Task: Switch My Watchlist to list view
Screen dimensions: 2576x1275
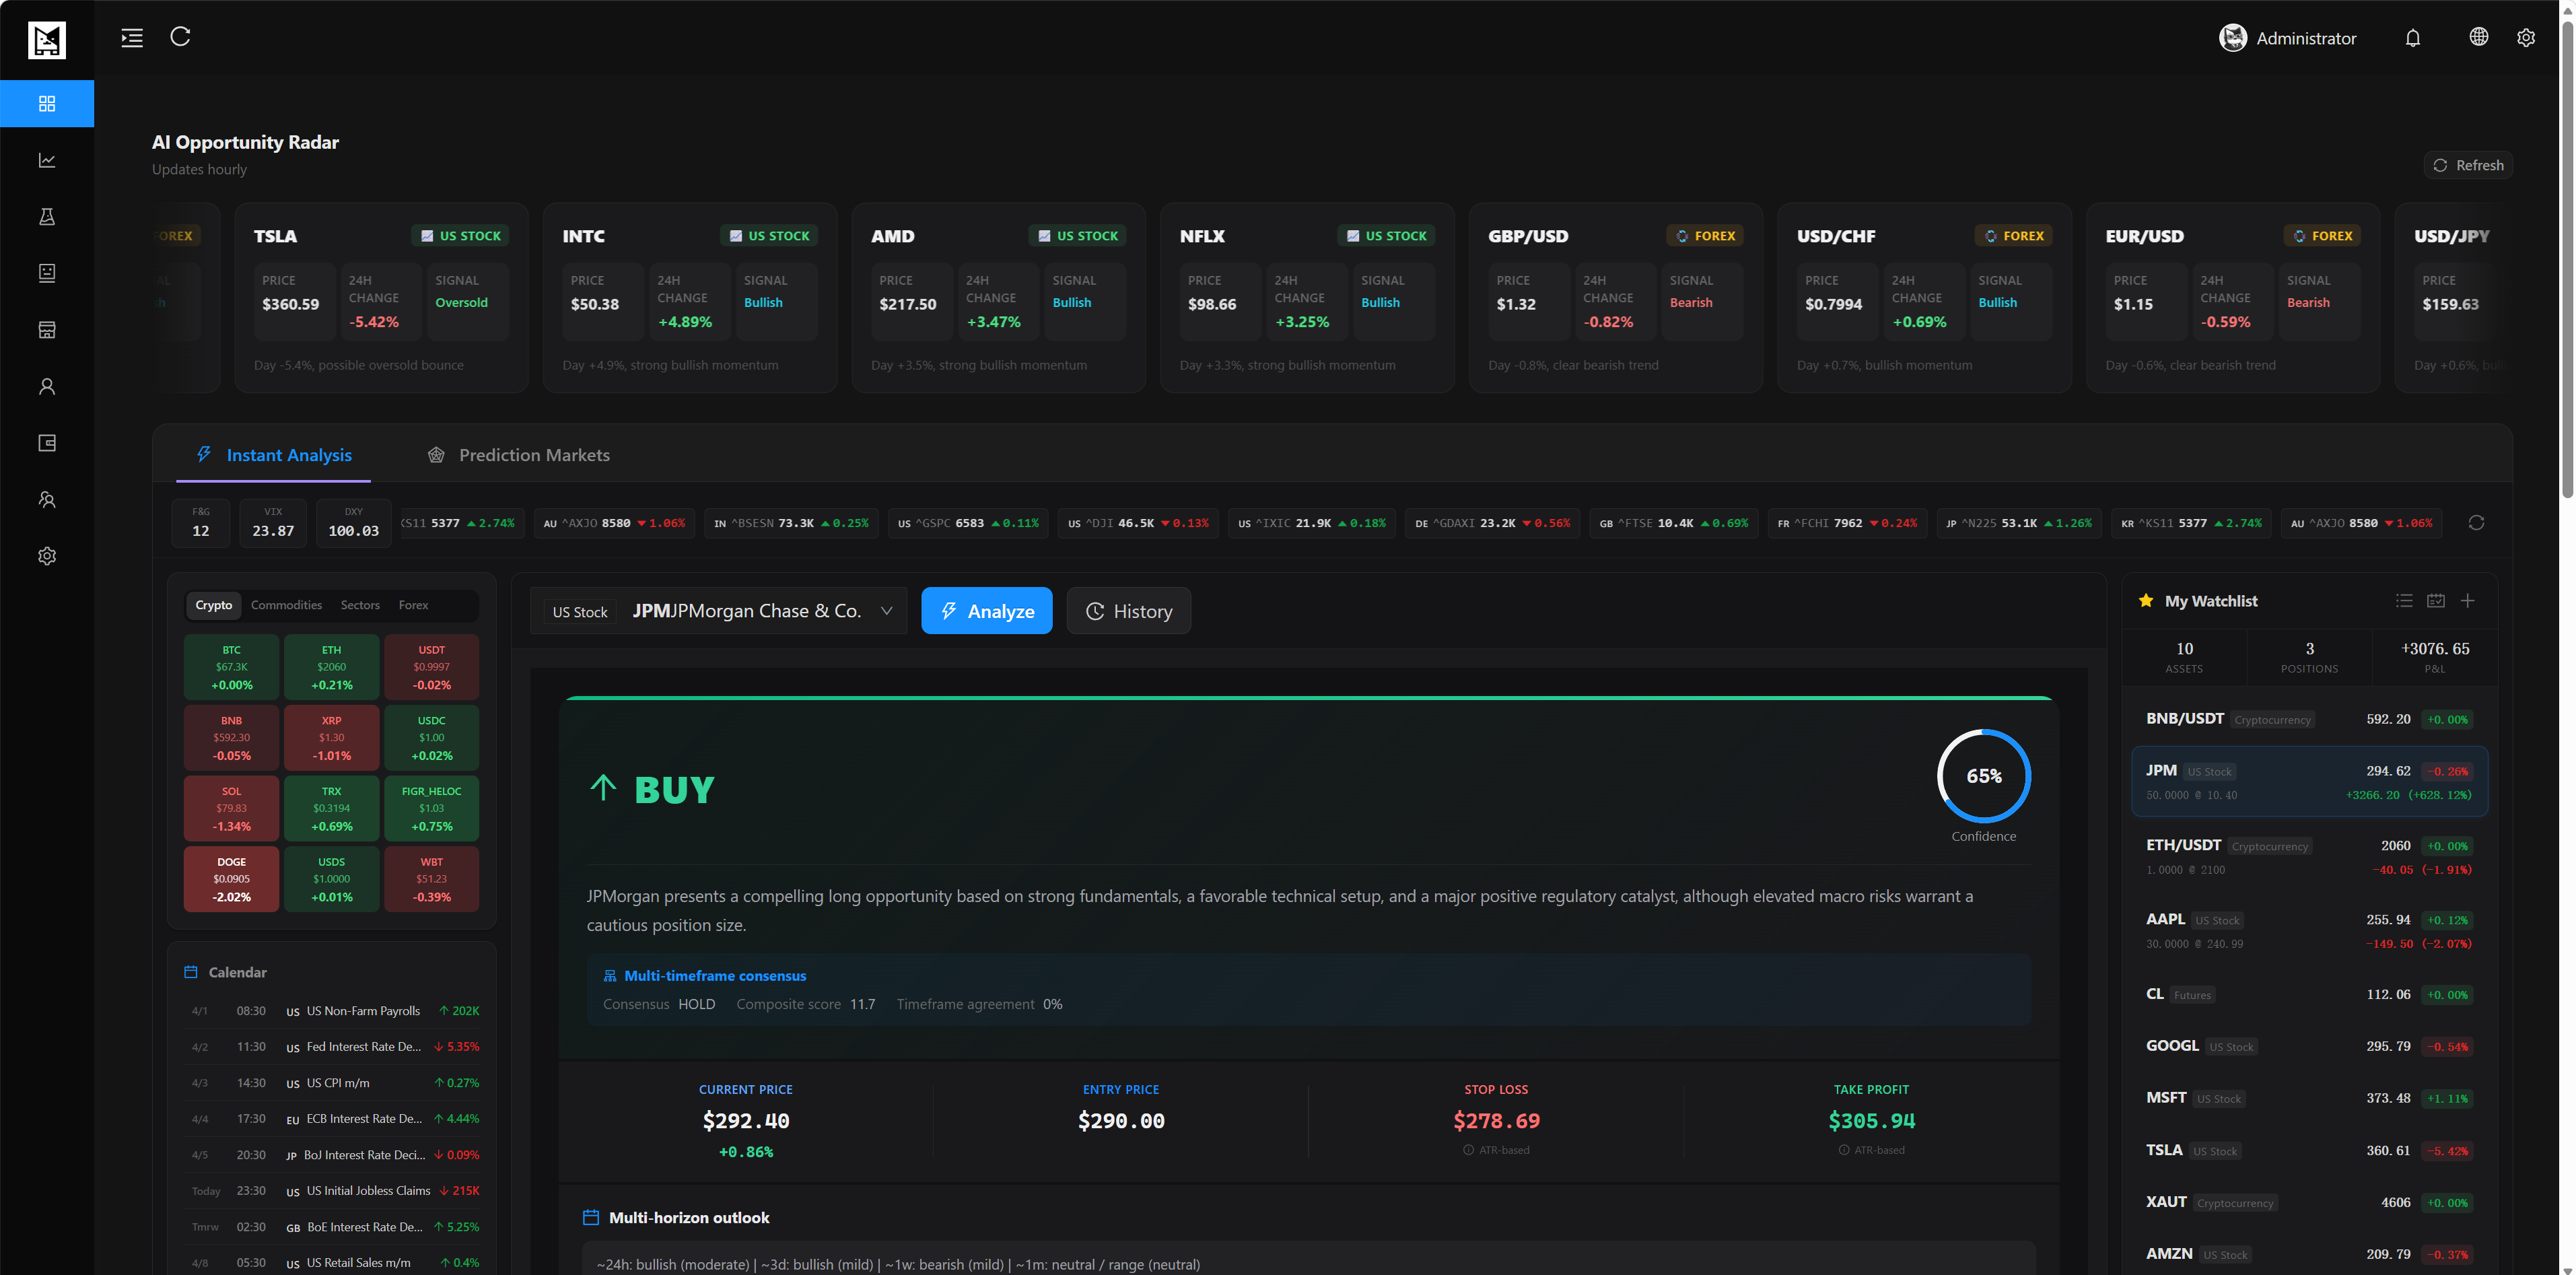Action: (x=2404, y=601)
